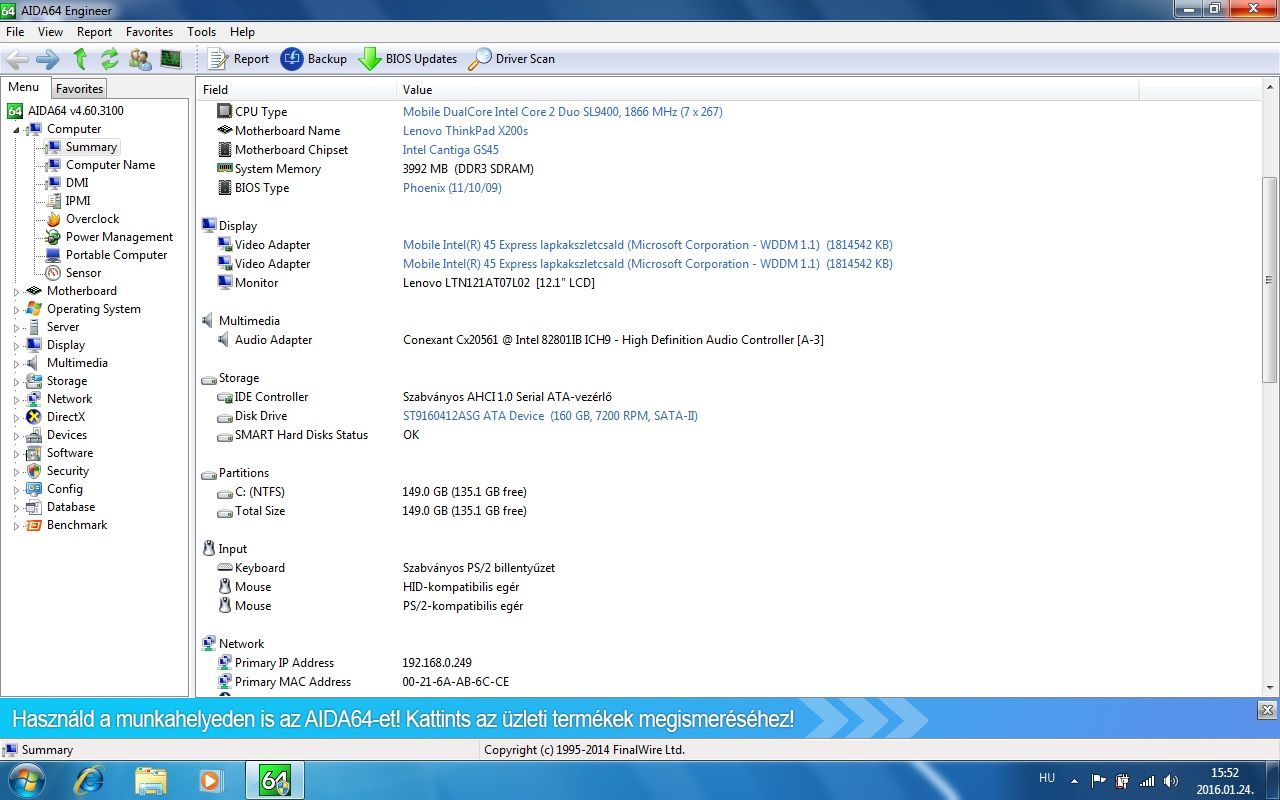Click the Summary tree item icon
Viewport: 1280px width, 800px height.
[x=53, y=147]
